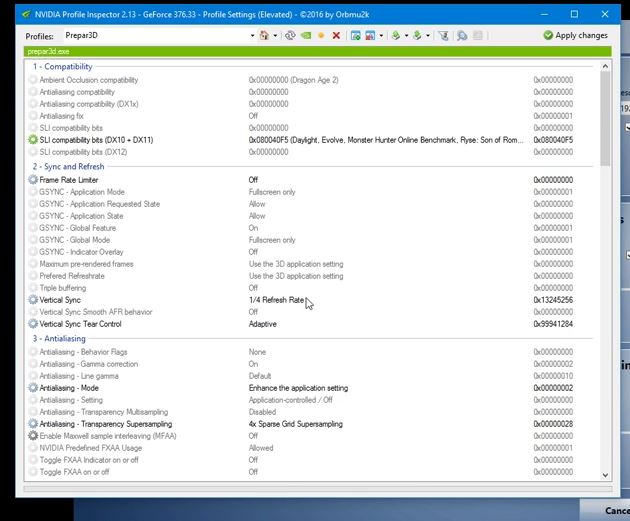
Task: Click the import profiles green arrow icon
Action: pyautogui.click(x=417, y=35)
